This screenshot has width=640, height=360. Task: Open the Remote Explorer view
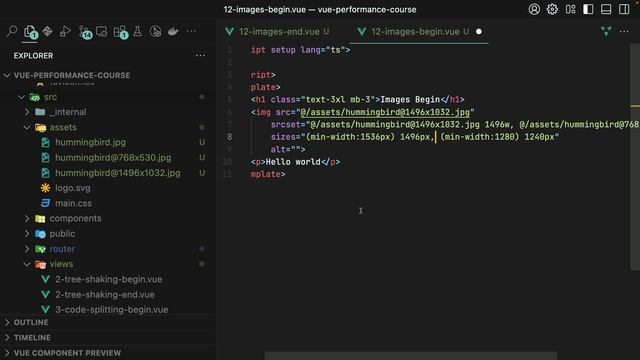click(102, 31)
